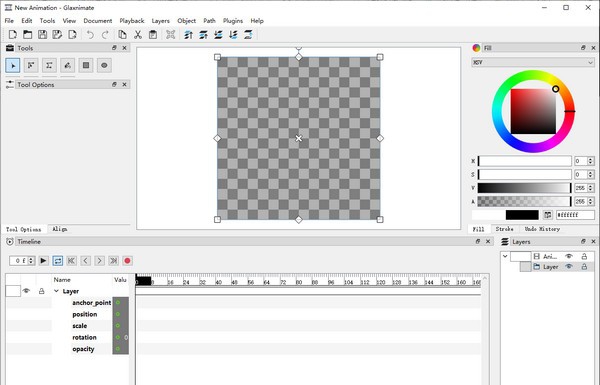
Task: Switch to the Stroke tab
Action: coord(504,229)
